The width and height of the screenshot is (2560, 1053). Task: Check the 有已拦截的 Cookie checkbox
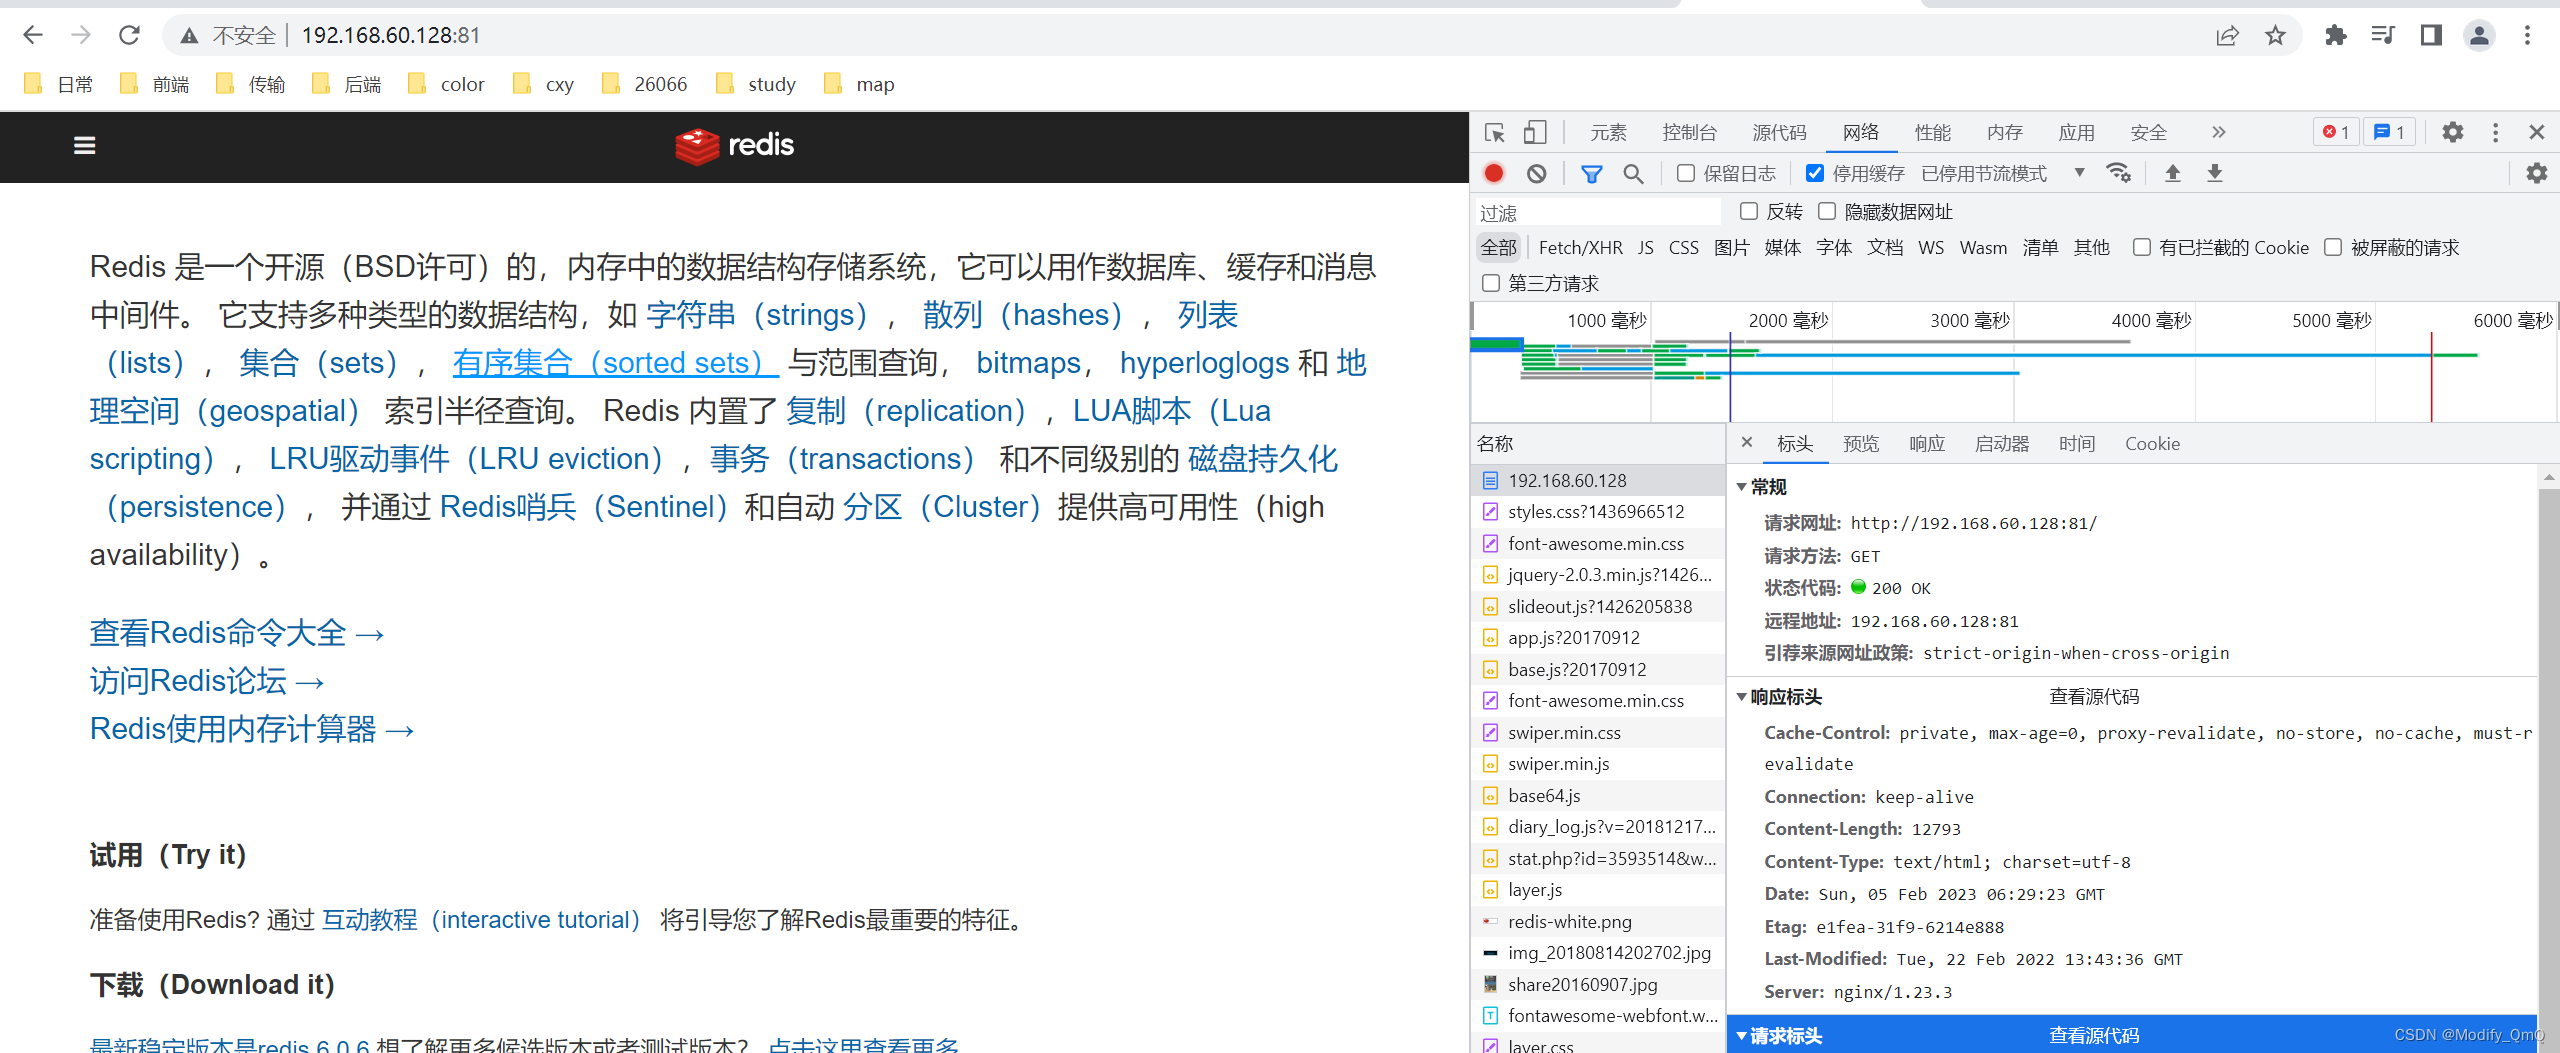point(2141,247)
